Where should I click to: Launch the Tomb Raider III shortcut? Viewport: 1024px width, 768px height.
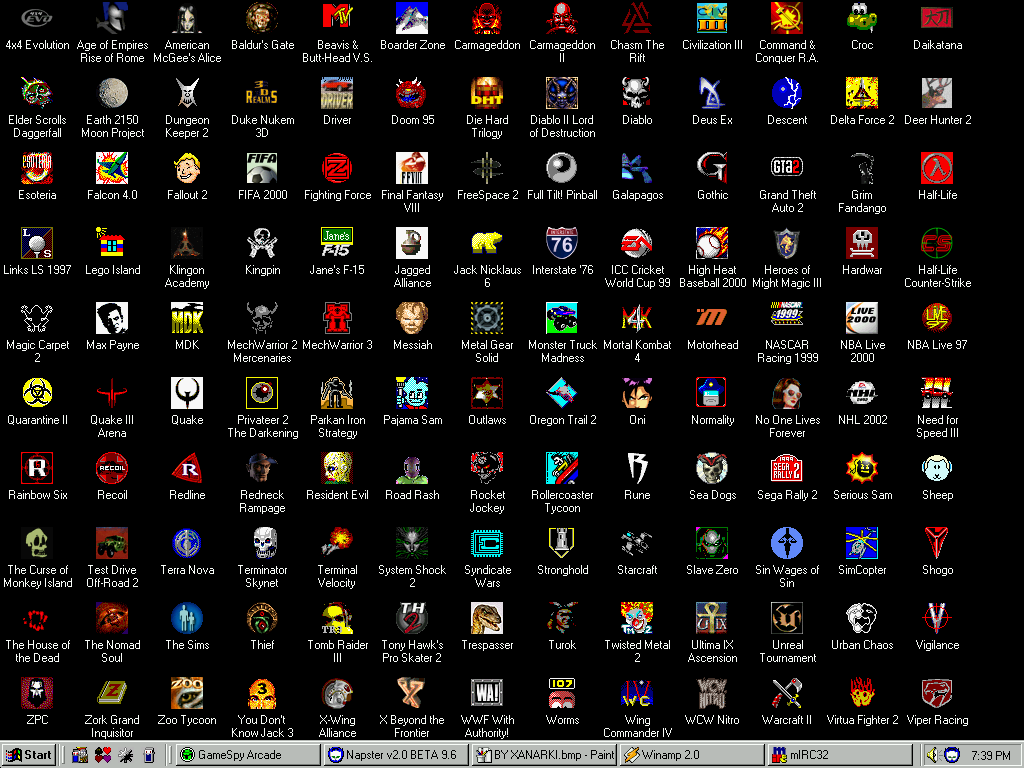(337, 618)
